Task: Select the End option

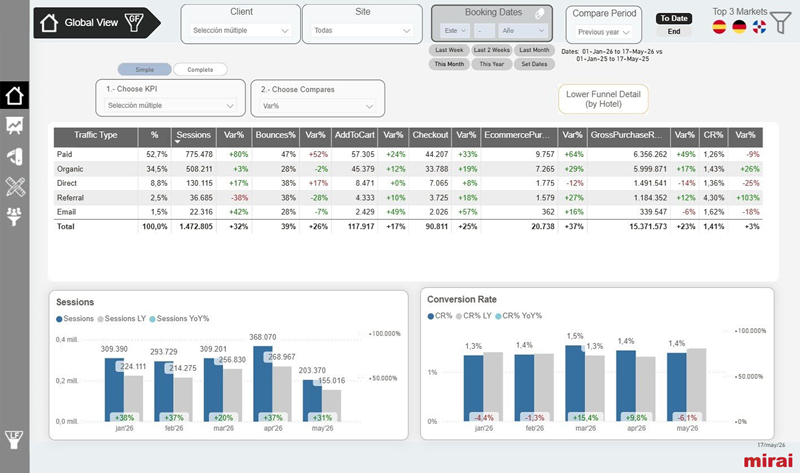Action: coord(674,32)
